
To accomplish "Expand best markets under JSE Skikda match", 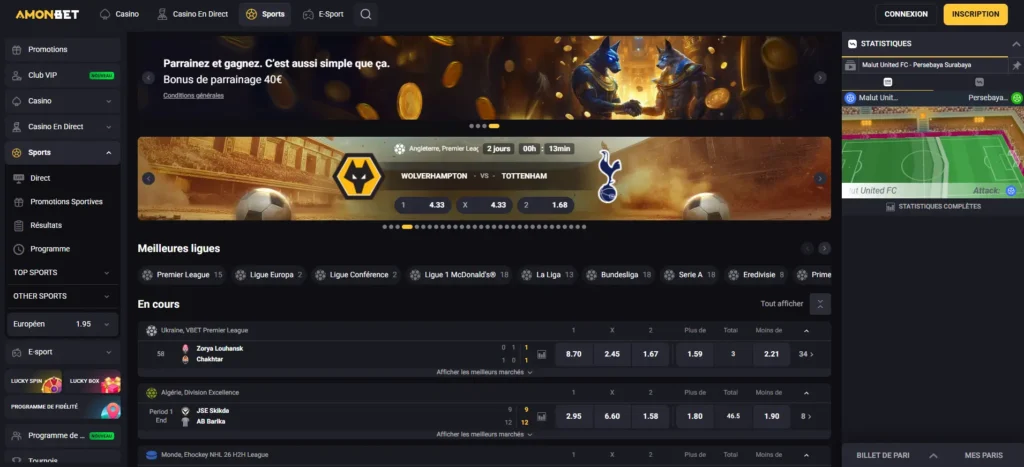I will point(484,434).
